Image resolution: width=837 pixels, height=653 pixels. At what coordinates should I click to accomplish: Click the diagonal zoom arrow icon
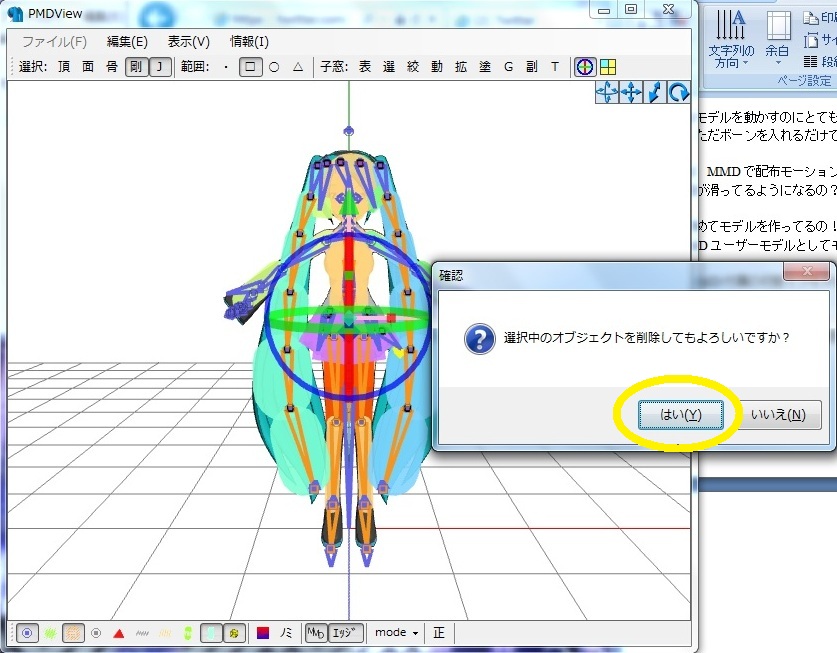[x=655, y=93]
